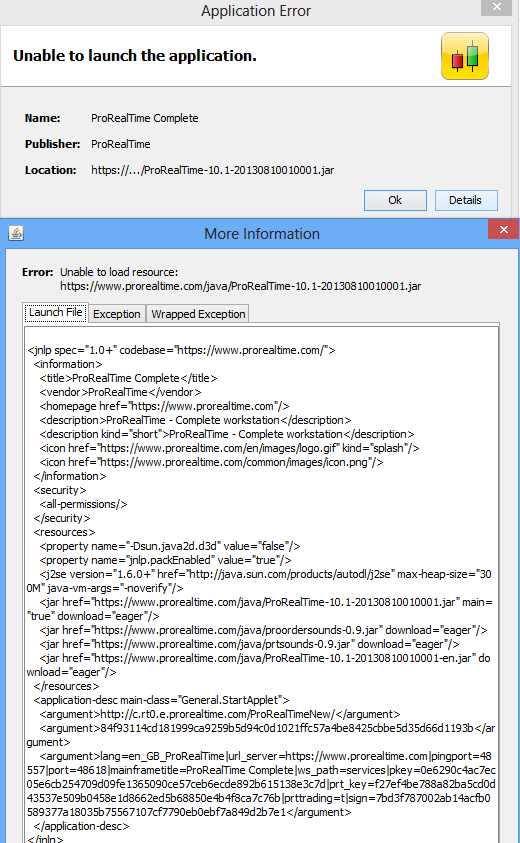Click the <vendor> ProRealTime line
520x843 pixels.
(x=120, y=392)
